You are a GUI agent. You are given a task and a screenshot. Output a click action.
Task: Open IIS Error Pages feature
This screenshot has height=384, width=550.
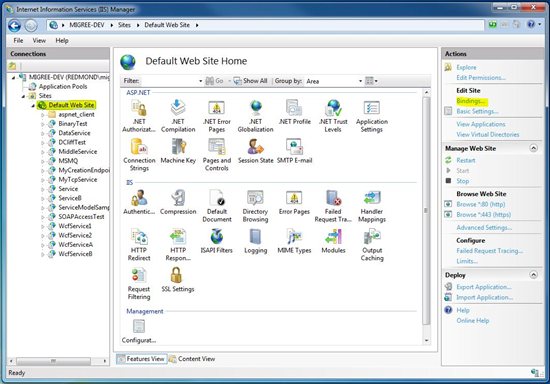click(x=294, y=202)
